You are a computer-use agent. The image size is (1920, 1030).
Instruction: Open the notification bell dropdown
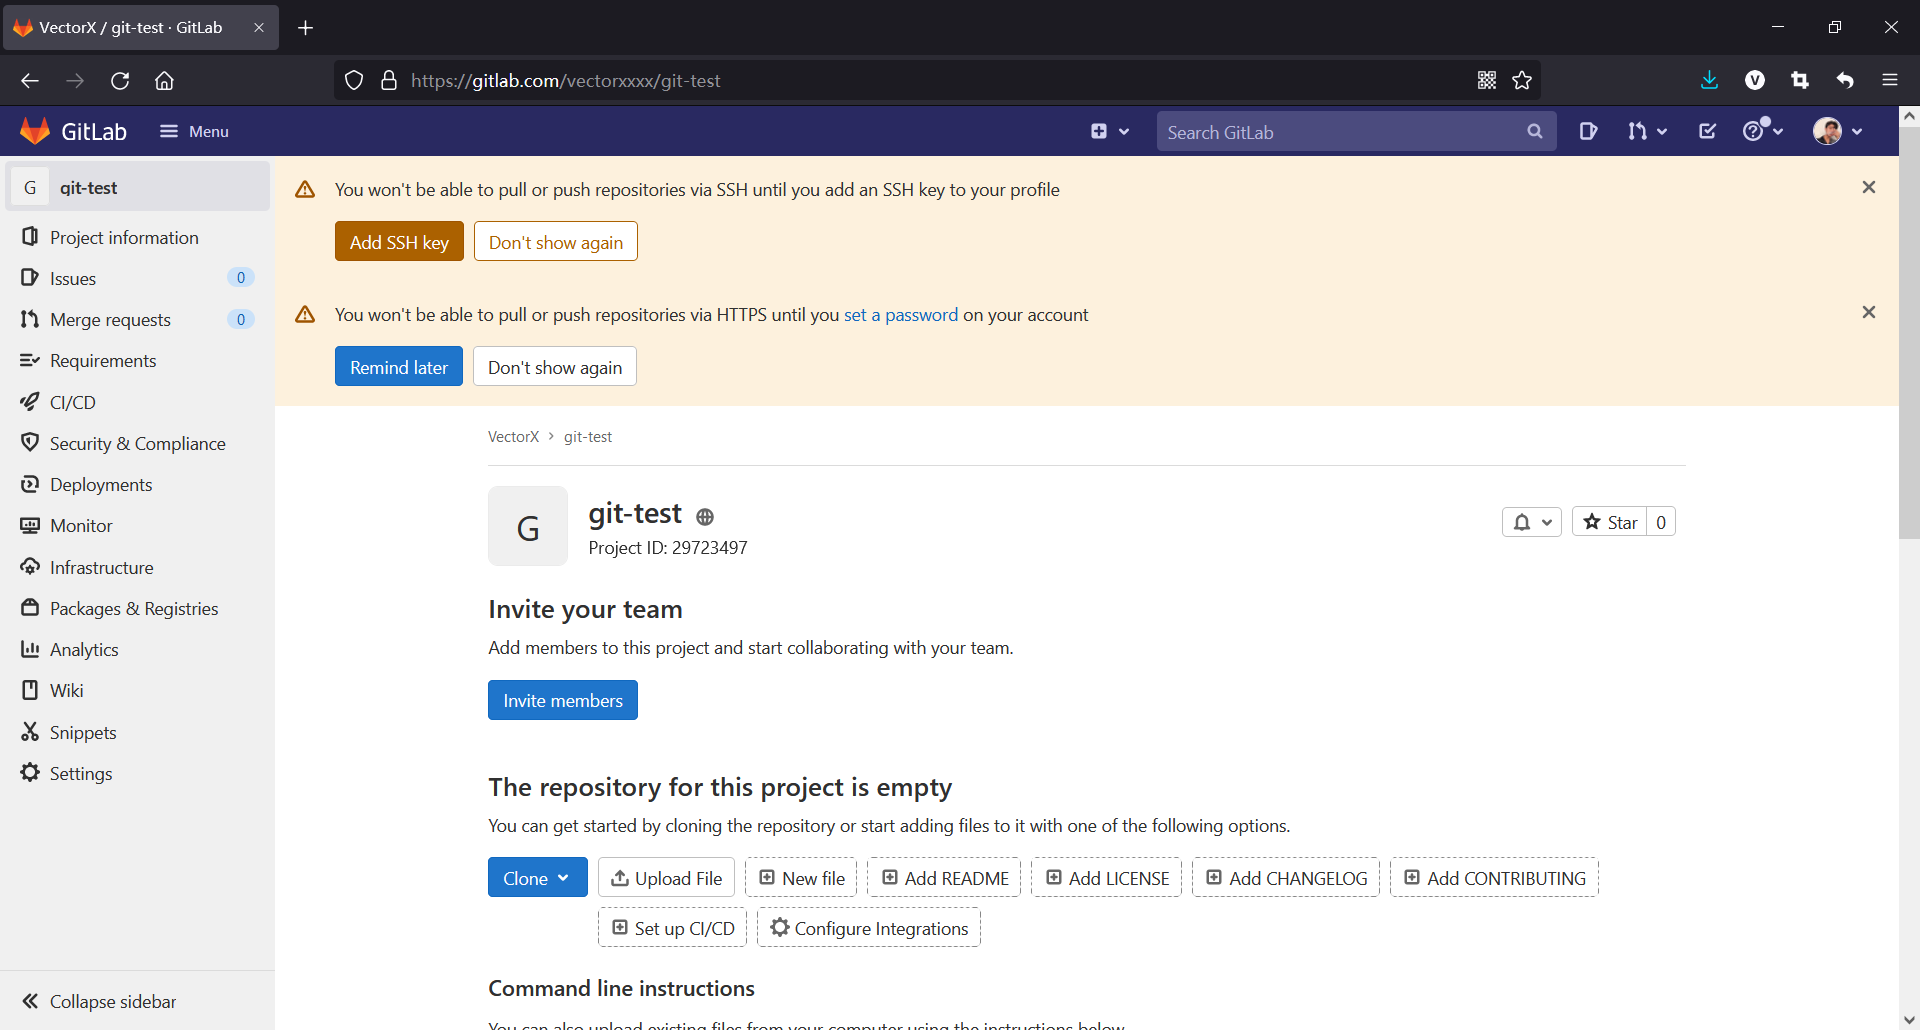click(1531, 522)
